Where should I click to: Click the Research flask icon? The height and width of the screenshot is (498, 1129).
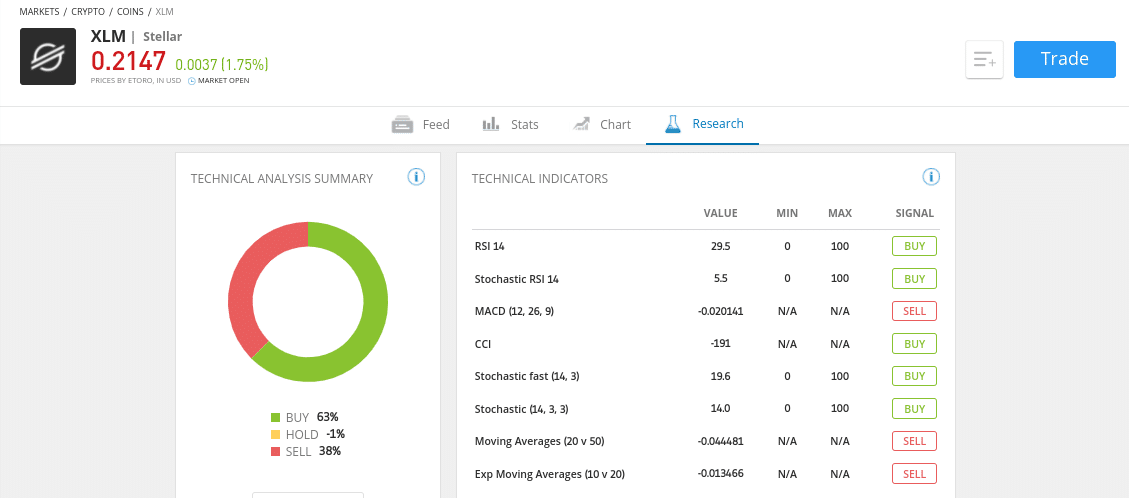pos(673,124)
